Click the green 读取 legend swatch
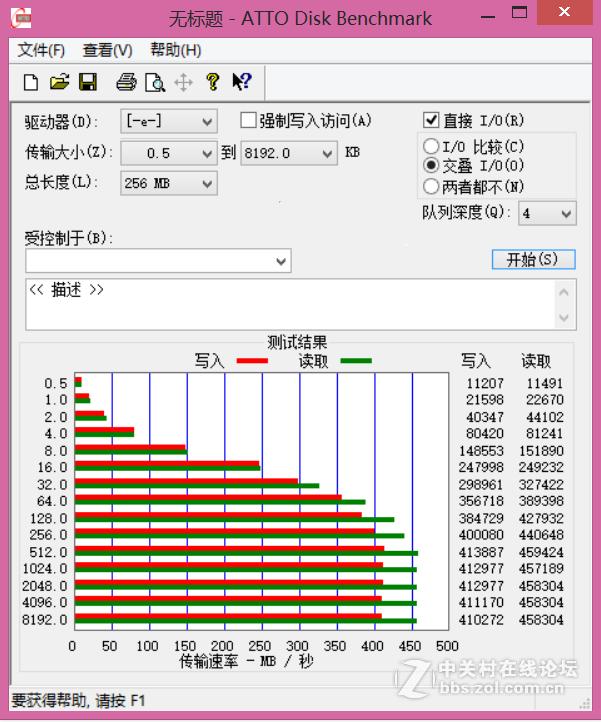601x722 pixels. [x=356, y=361]
